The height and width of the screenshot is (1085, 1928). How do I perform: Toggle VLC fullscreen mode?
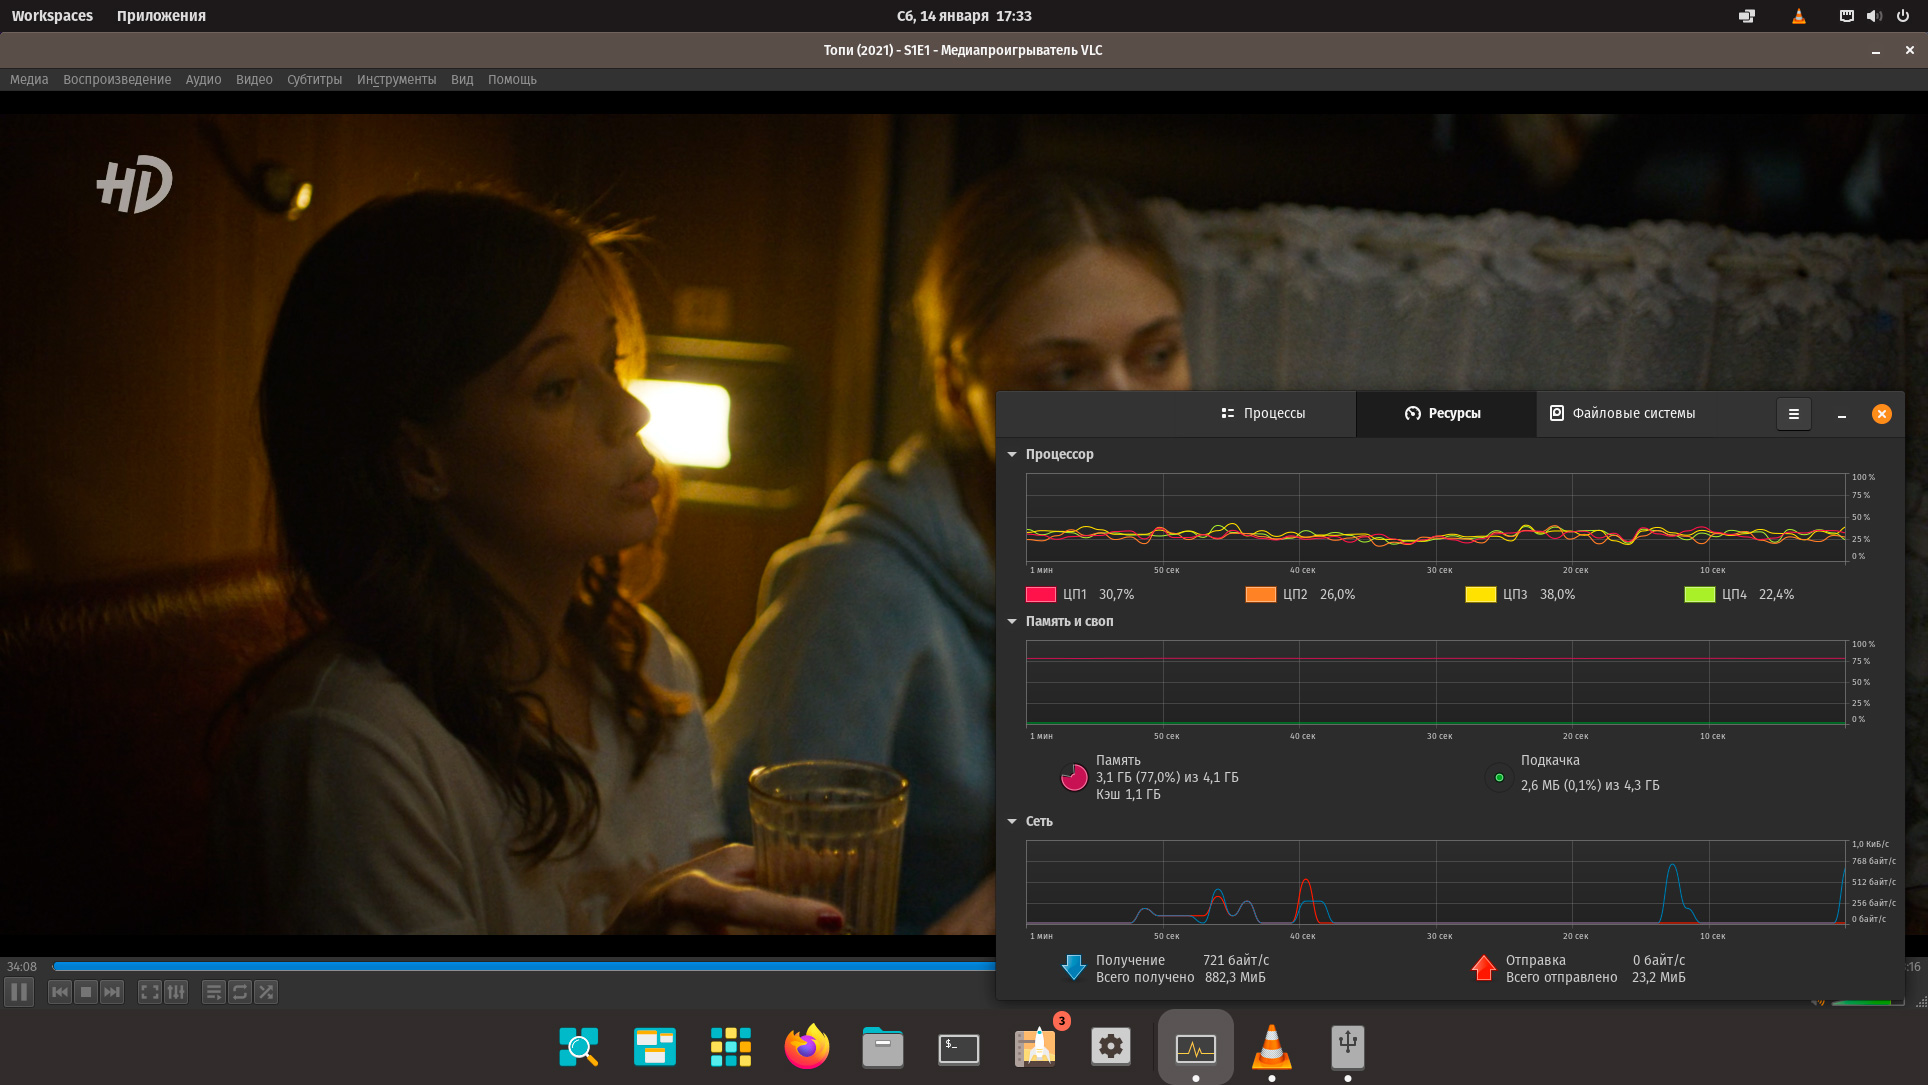pyautogui.click(x=150, y=992)
